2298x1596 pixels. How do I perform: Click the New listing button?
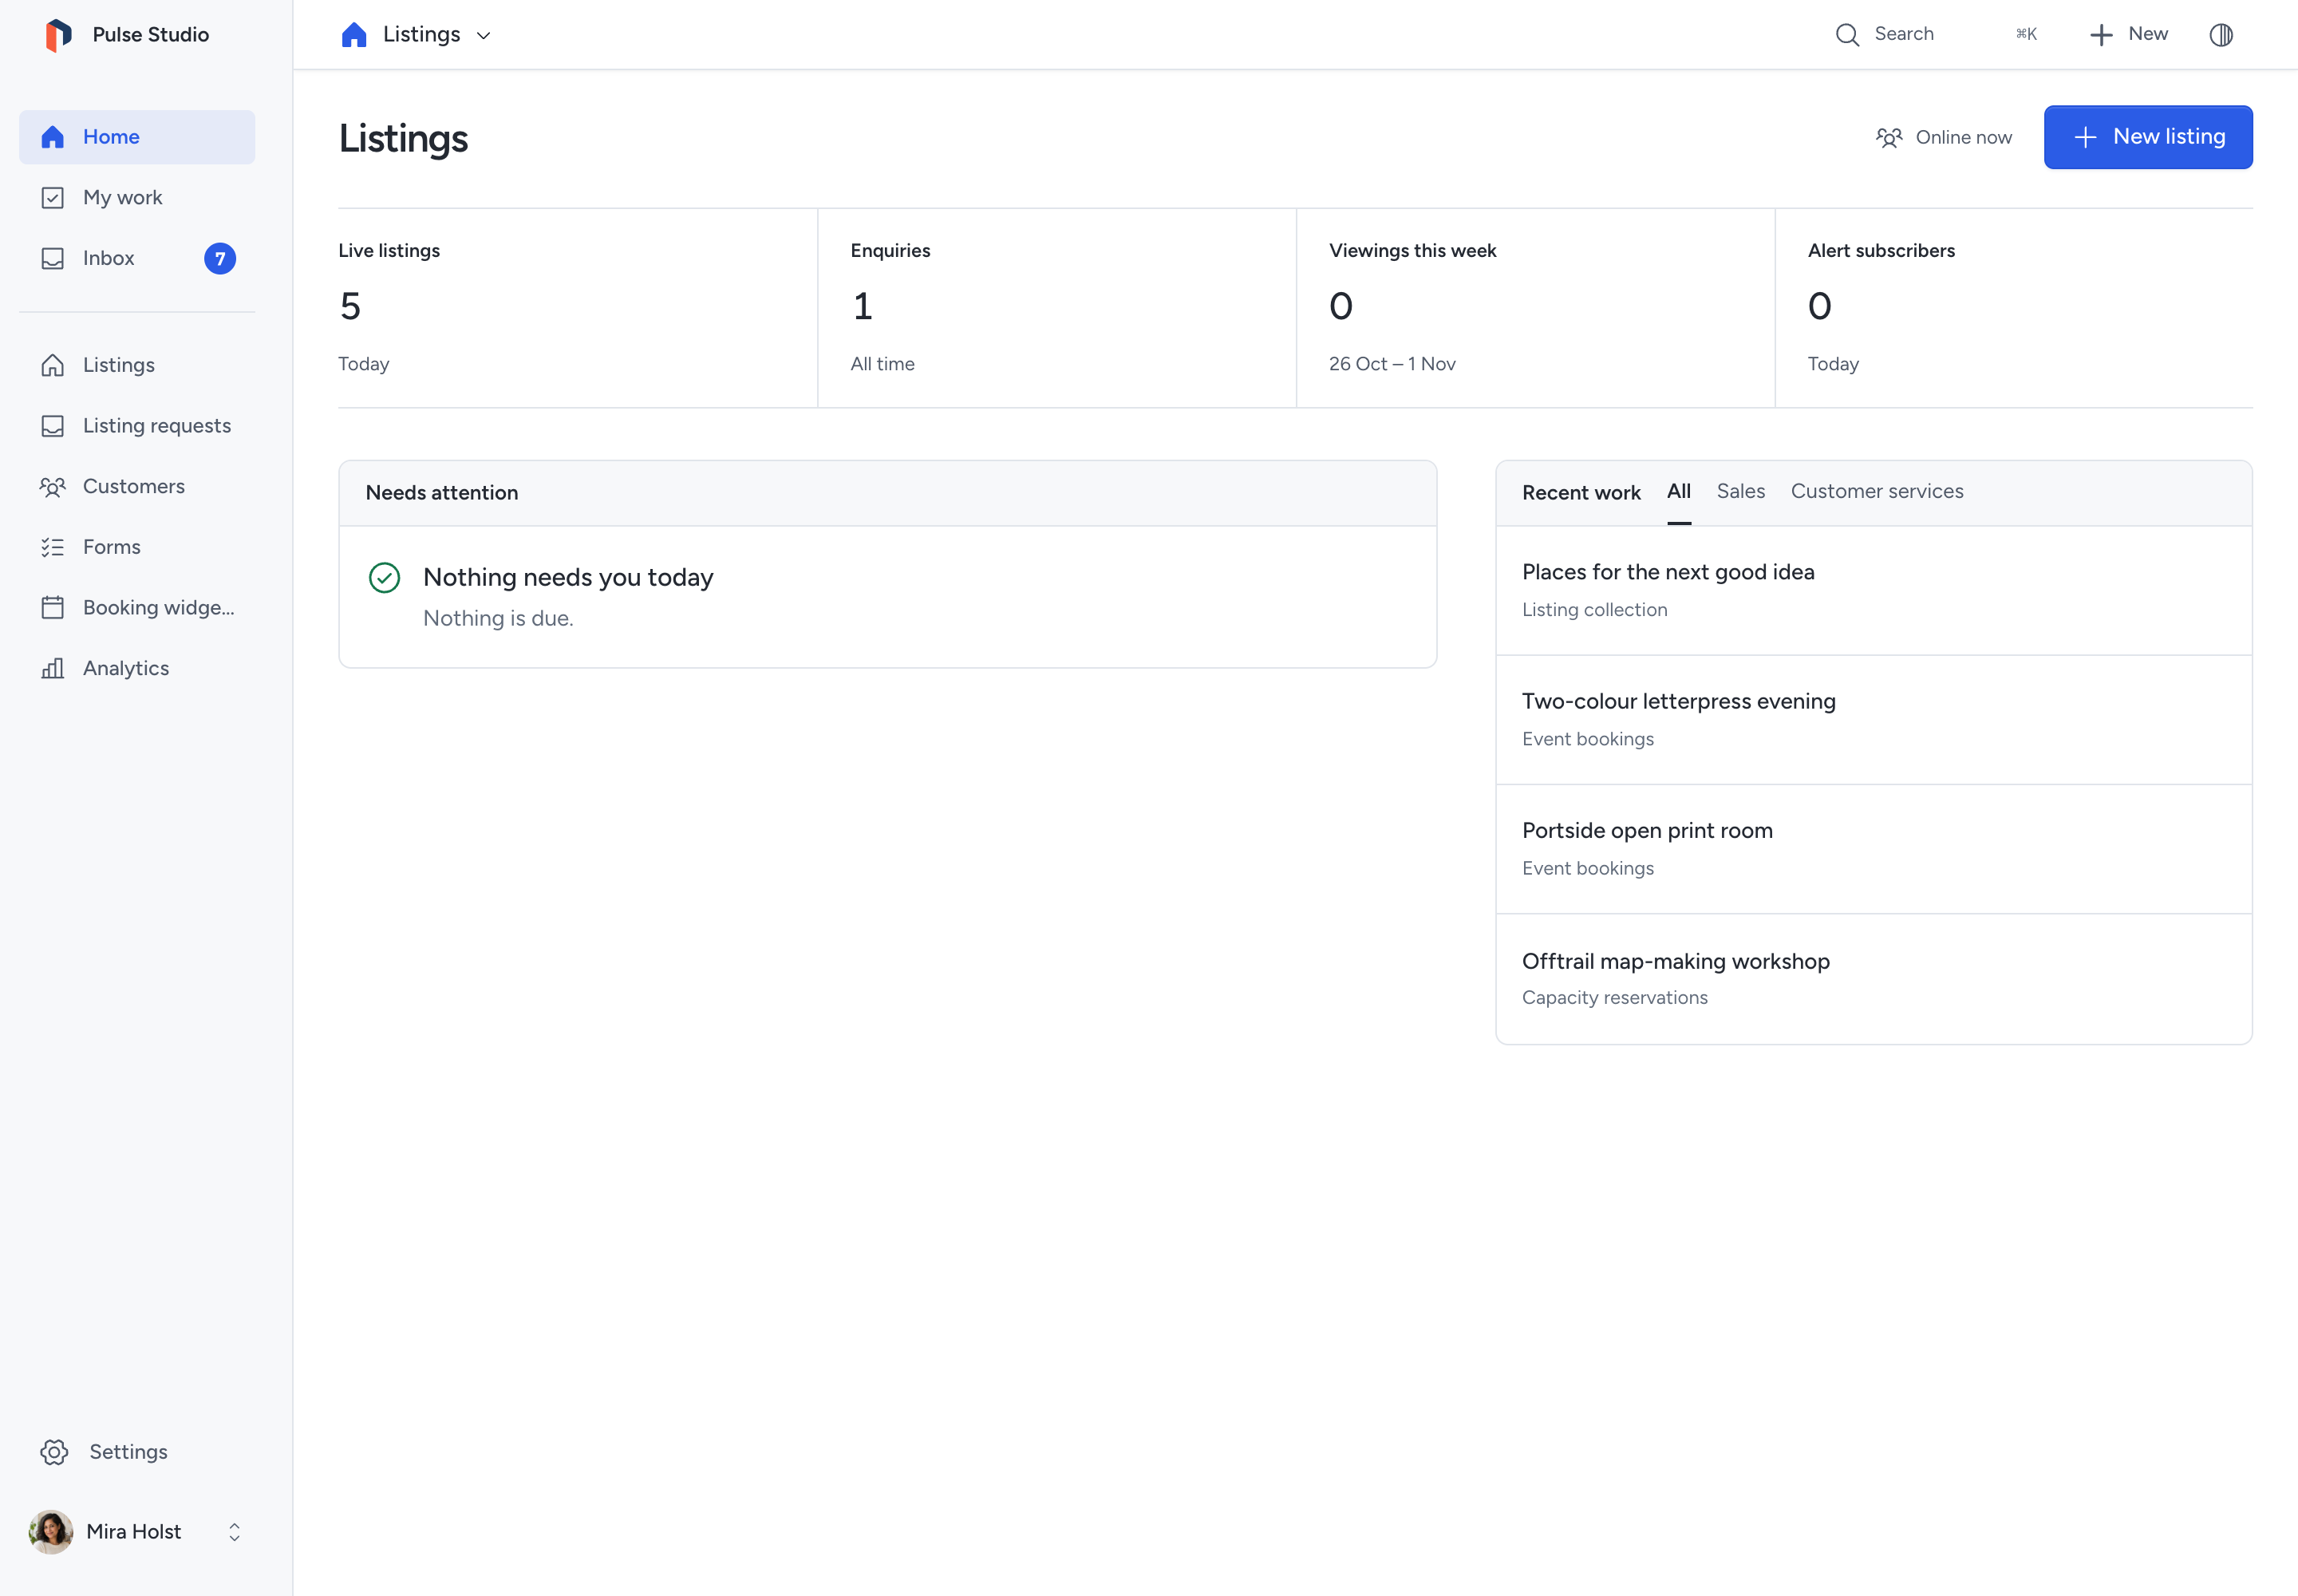2148,137
